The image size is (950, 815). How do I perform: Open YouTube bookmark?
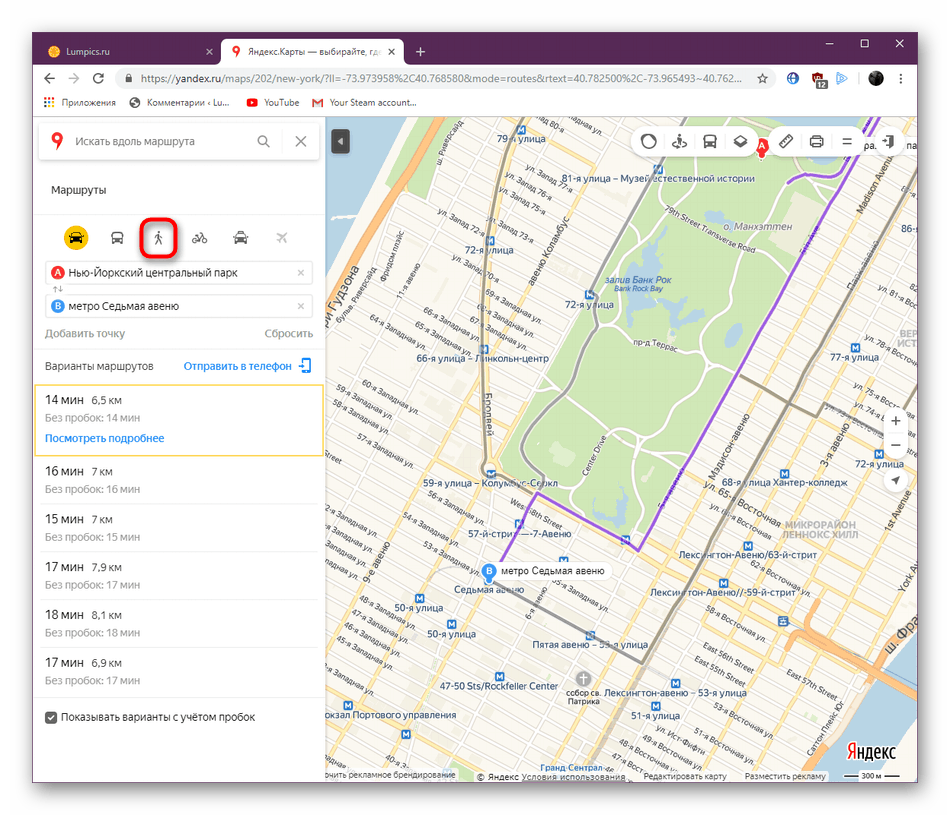(x=273, y=102)
